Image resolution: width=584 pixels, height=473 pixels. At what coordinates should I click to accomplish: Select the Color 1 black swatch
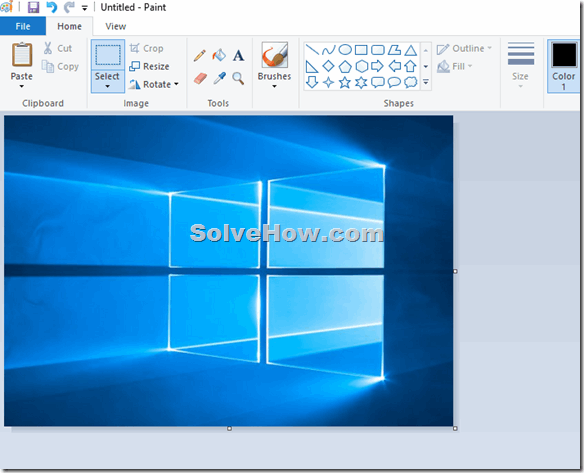coord(564,55)
